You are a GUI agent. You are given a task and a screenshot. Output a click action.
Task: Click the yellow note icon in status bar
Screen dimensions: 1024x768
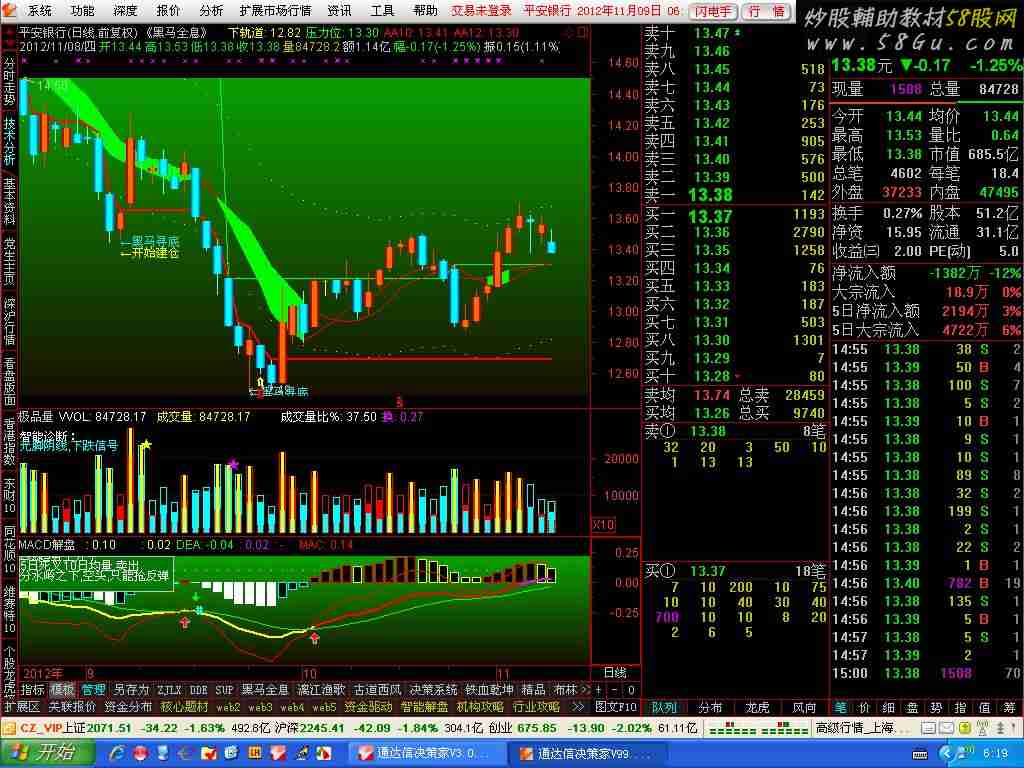point(963,728)
